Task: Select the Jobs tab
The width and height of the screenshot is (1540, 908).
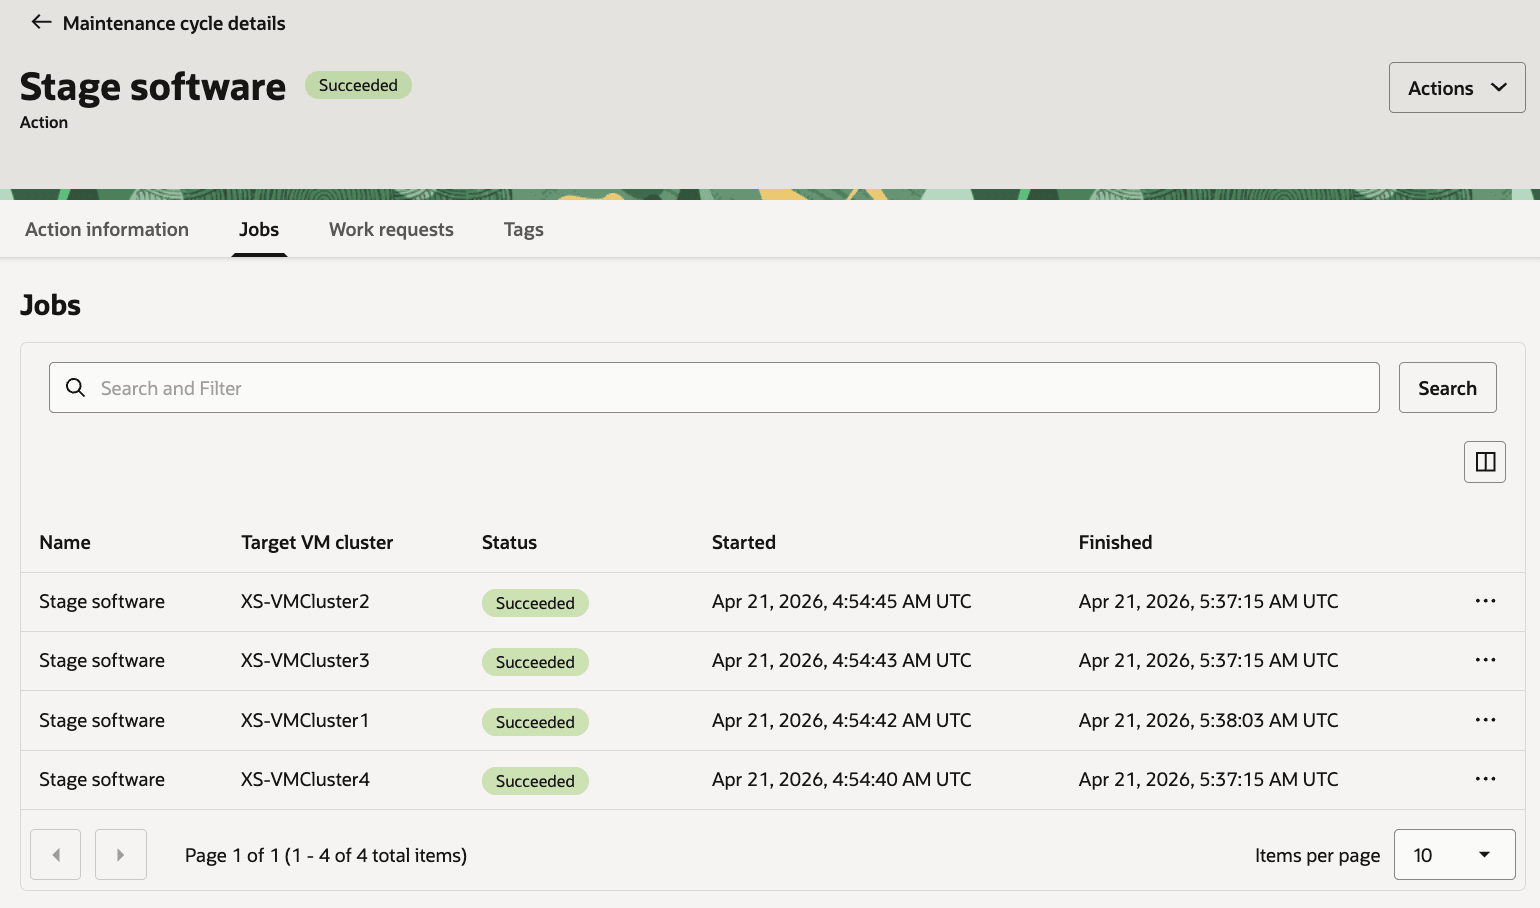Action: (x=259, y=229)
